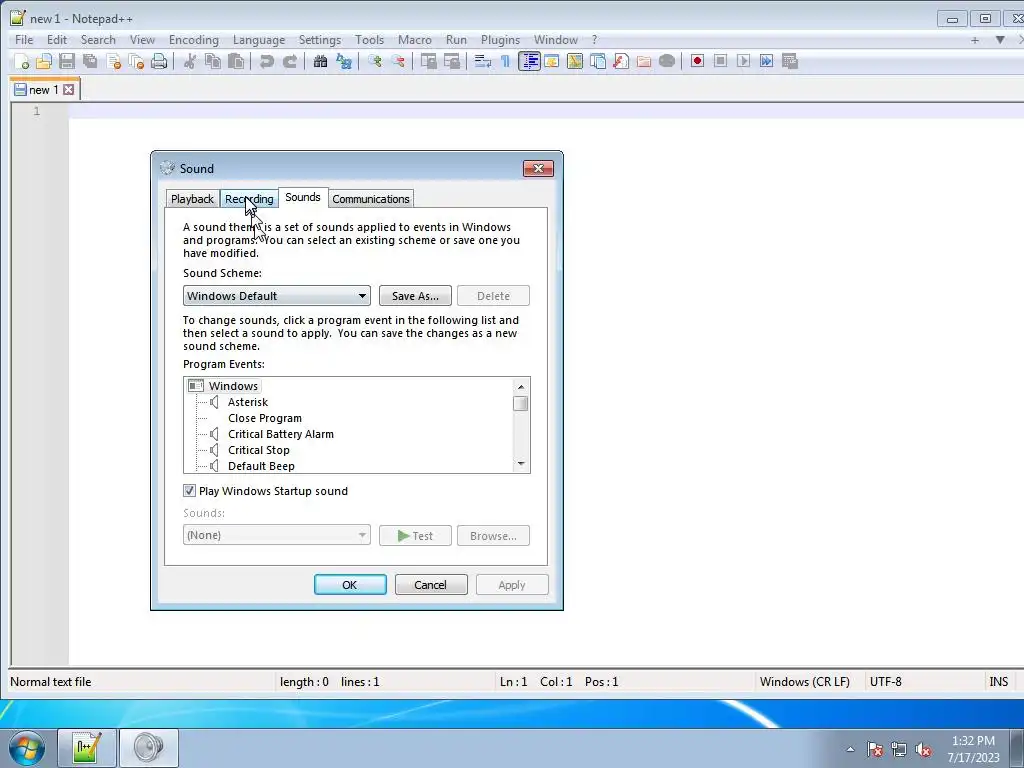This screenshot has height=768, width=1024.
Task: Click the Zoom In toolbar icon
Action: click(x=375, y=61)
